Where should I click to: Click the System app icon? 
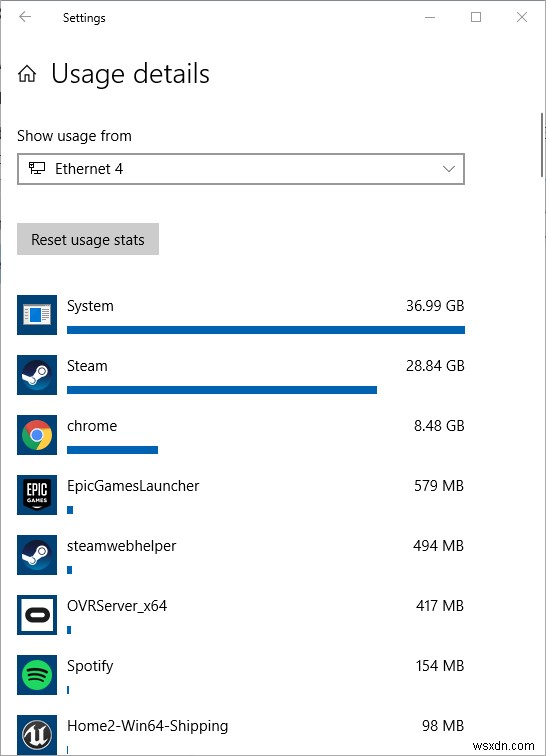point(37,315)
